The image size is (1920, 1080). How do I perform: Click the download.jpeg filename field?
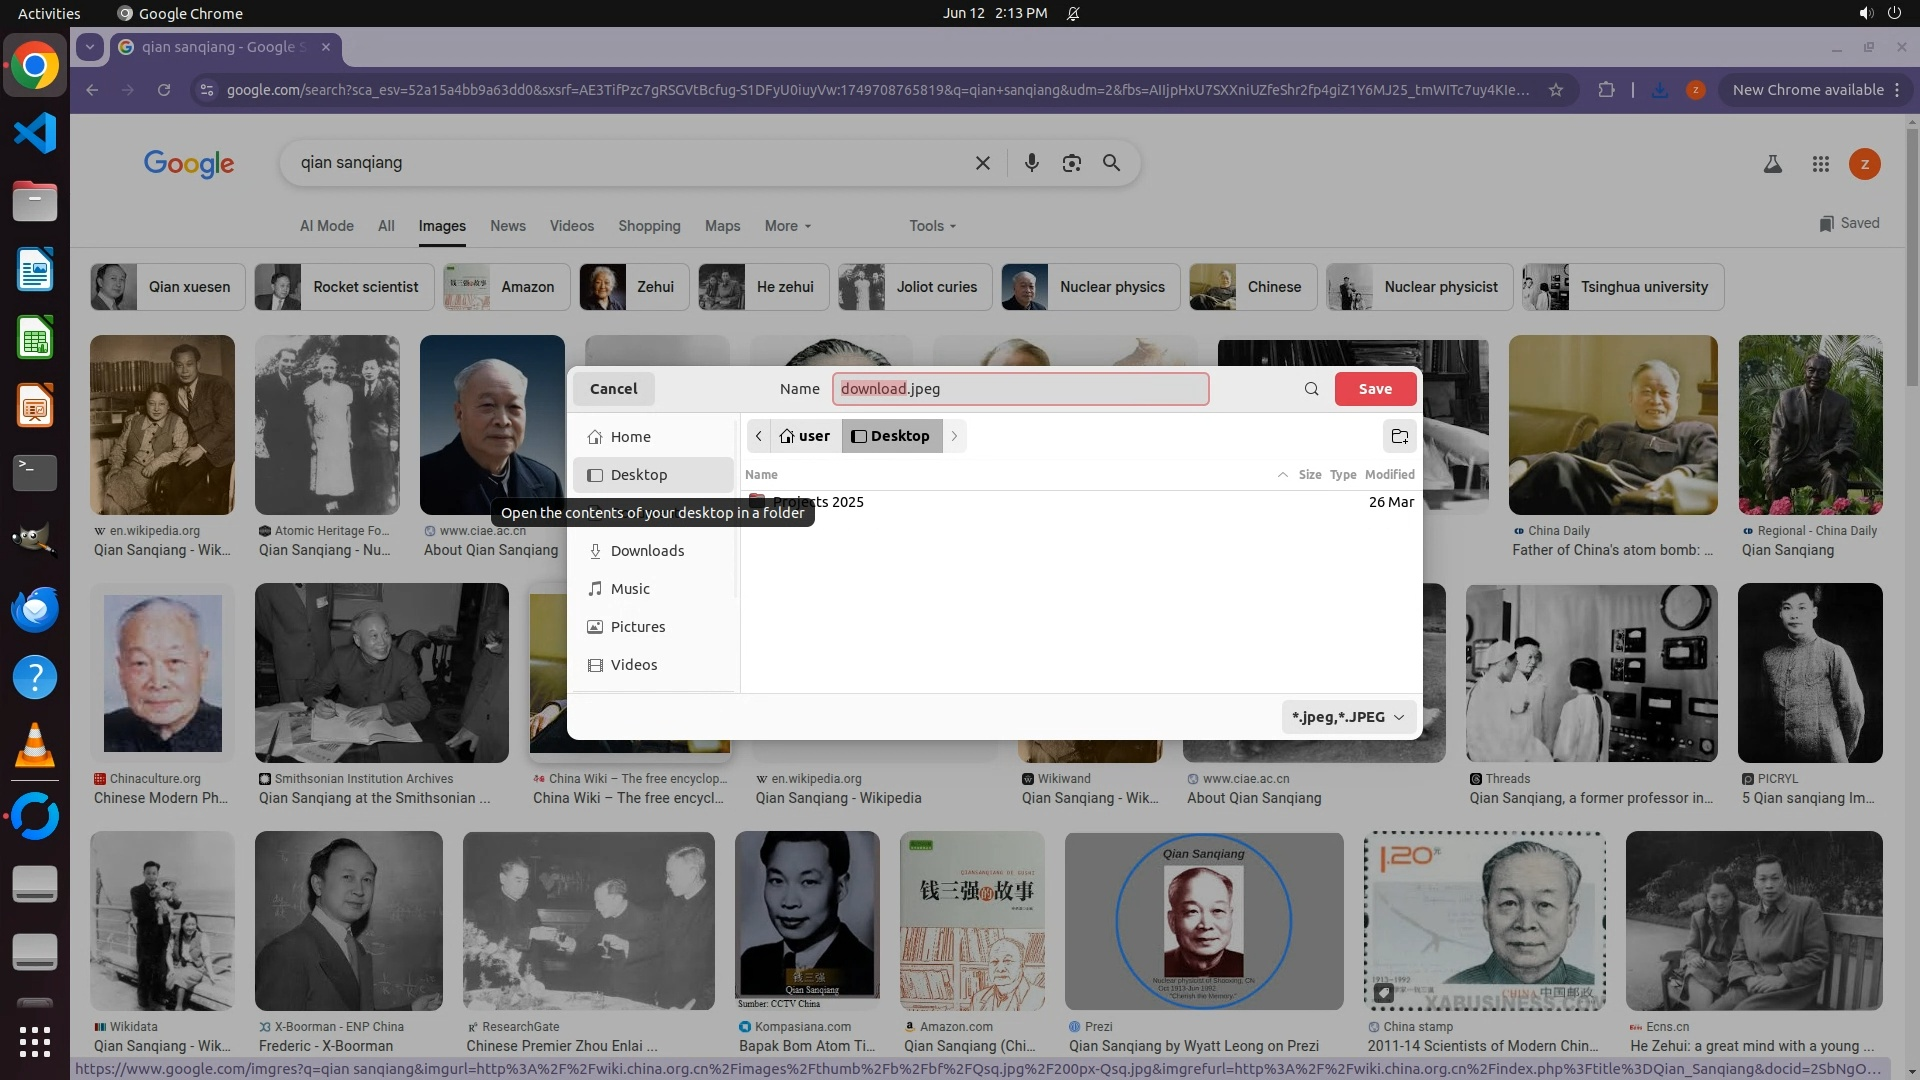coord(1020,389)
